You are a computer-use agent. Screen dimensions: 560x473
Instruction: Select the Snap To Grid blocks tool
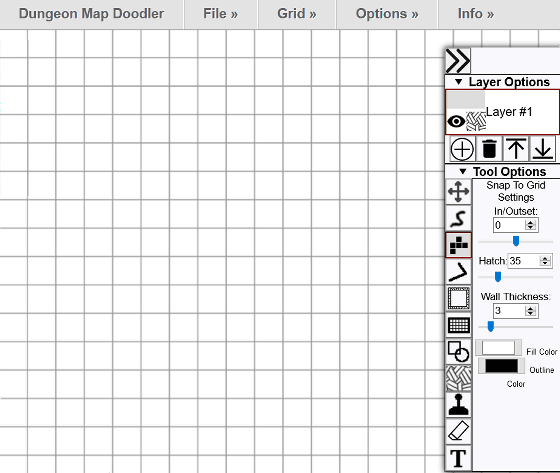coord(459,245)
